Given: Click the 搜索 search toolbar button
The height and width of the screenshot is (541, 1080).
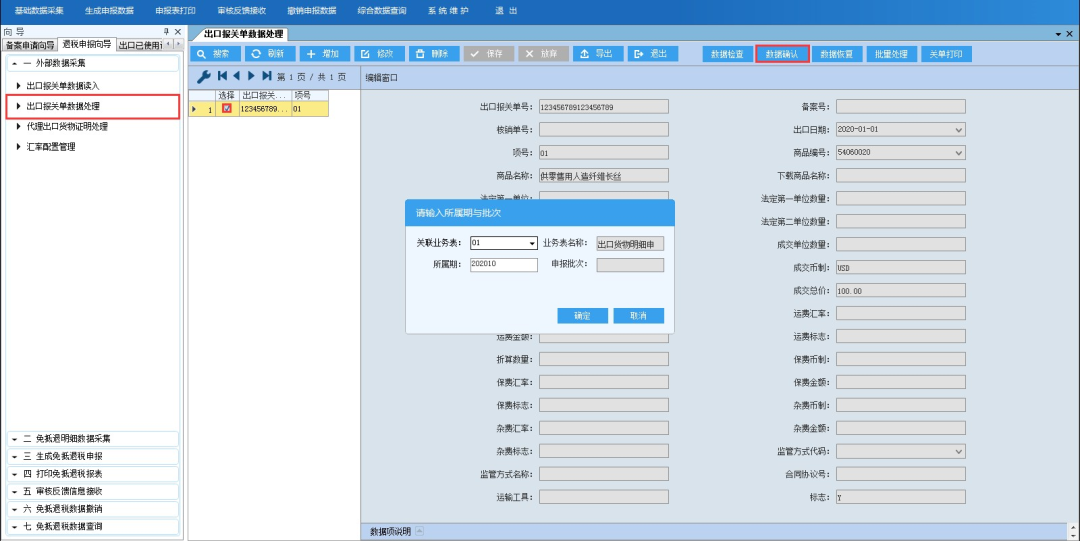Looking at the screenshot, I should coord(216,54).
